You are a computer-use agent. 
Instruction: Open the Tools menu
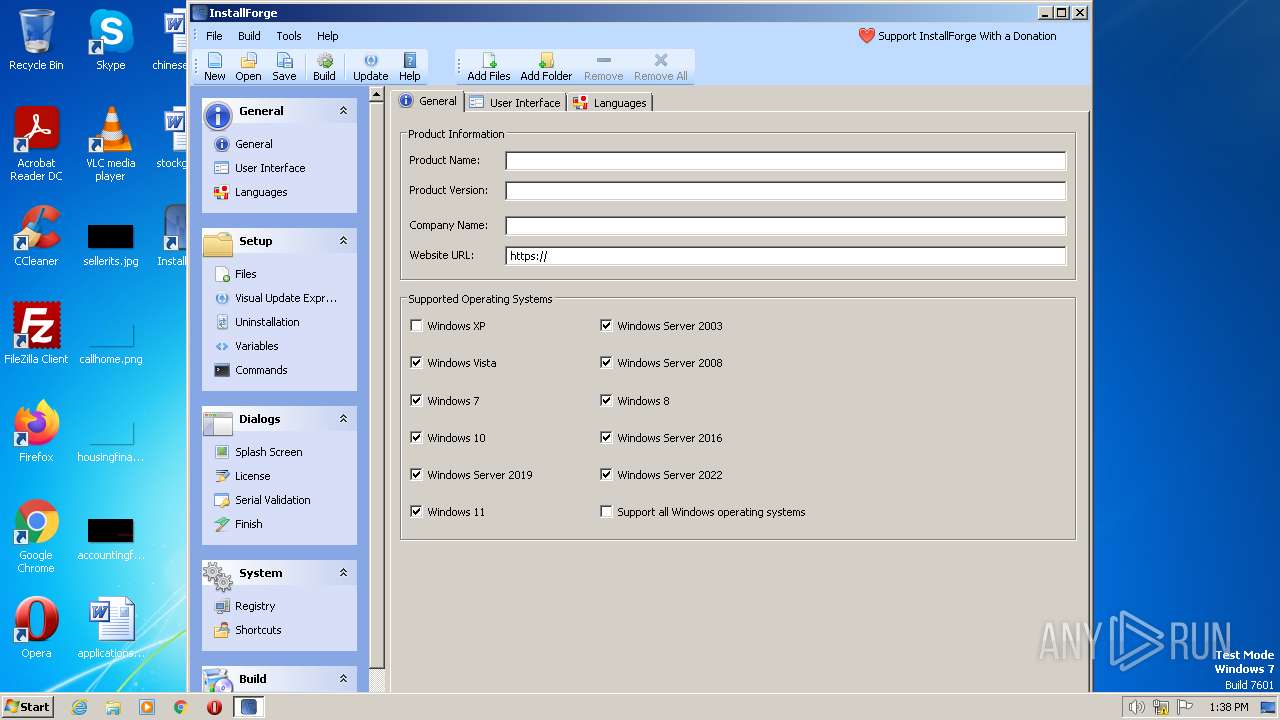[289, 36]
